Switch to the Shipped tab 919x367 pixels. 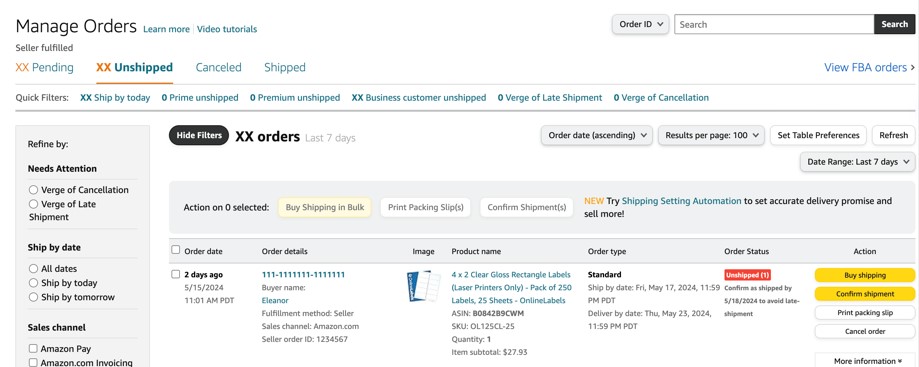point(285,67)
